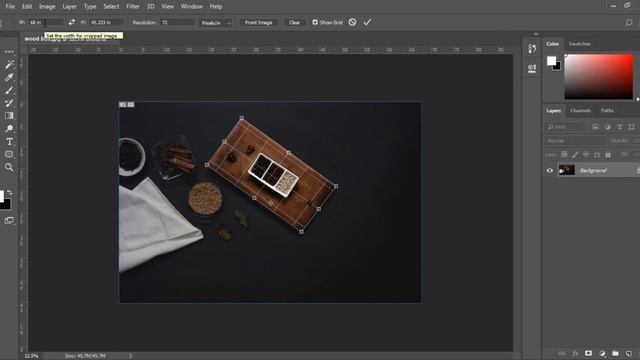This screenshot has width=640, height=360.
Task: Switch to the Channels tab
Action: click(580, 111)
